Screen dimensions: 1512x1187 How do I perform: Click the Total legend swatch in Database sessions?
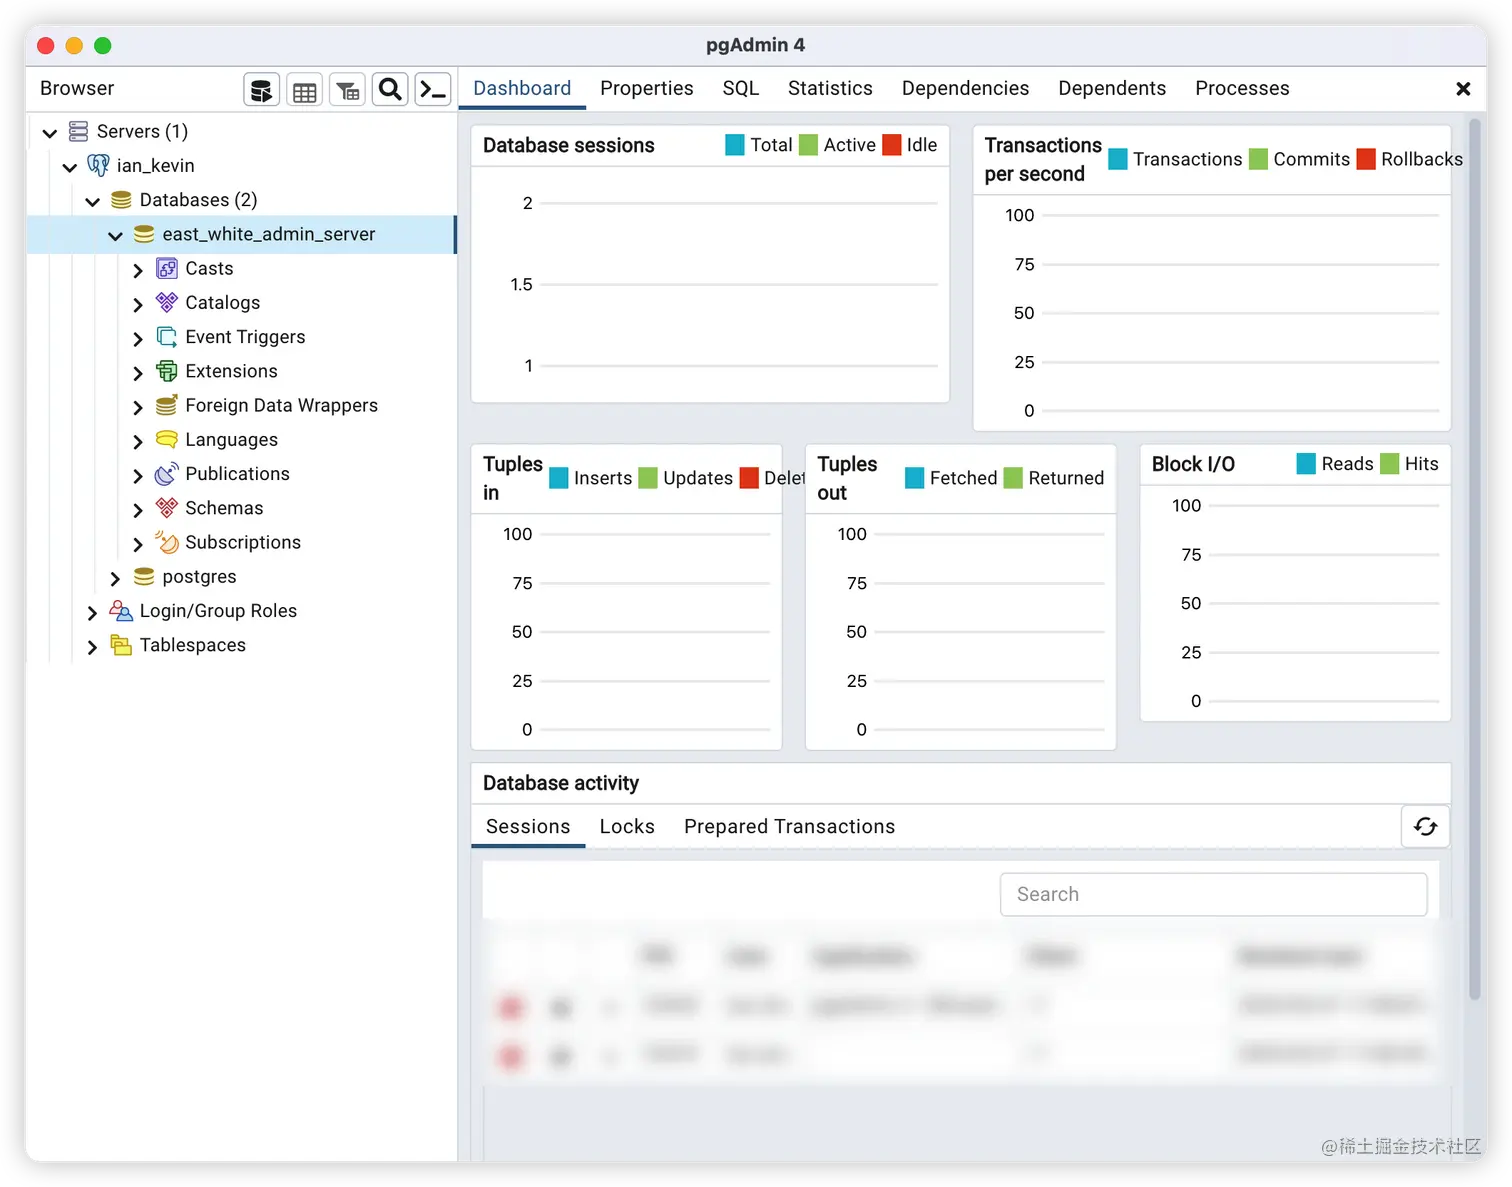click(735, 145)
